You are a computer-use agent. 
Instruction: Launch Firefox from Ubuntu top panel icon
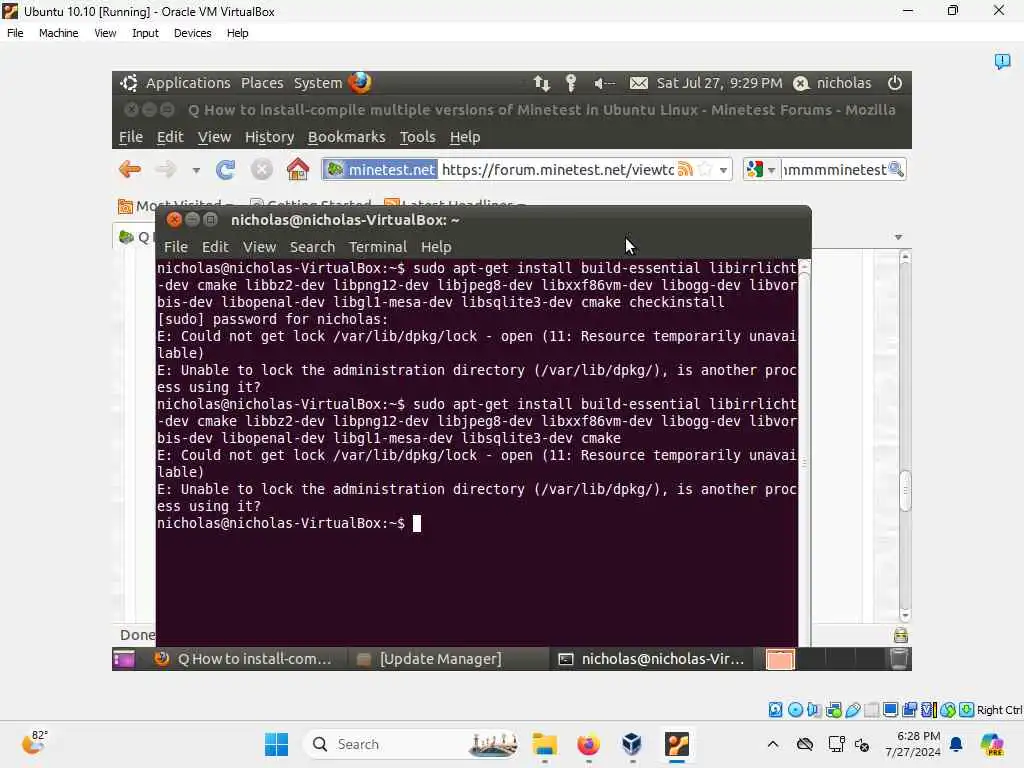[360, 82]
